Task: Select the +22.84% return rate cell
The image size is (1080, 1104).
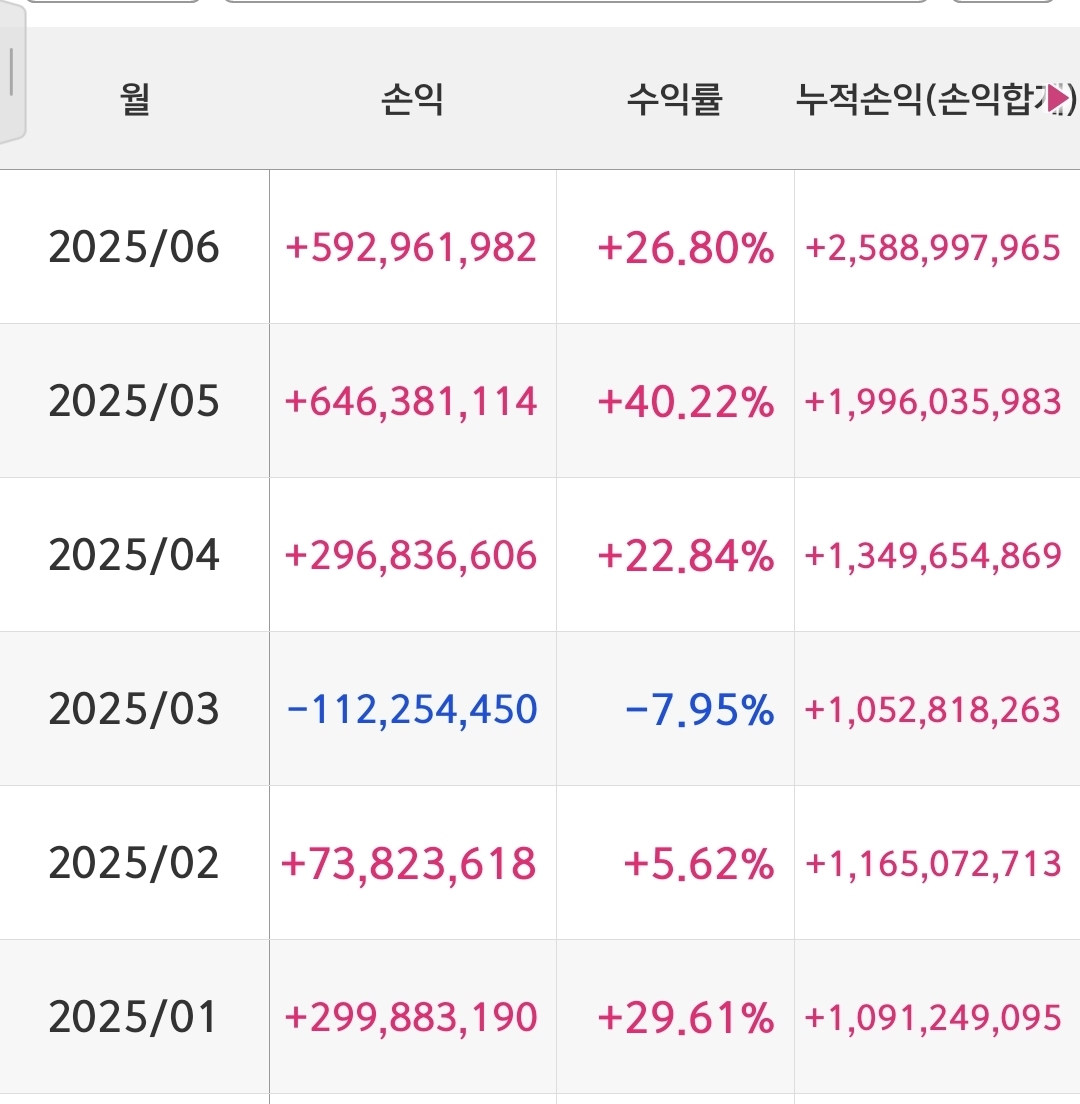Action: coord(686,555)
